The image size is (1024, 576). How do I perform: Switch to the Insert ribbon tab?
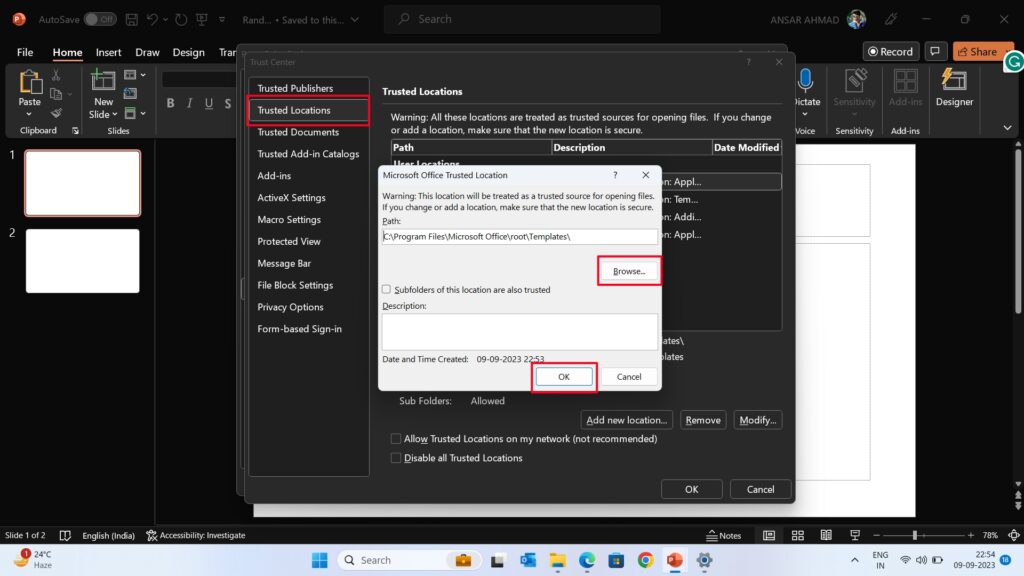[108, 52]
